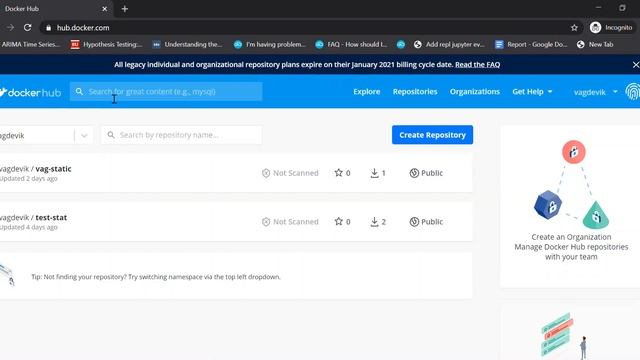Open the ARIMA Time Series bookmark

(30, 44)
